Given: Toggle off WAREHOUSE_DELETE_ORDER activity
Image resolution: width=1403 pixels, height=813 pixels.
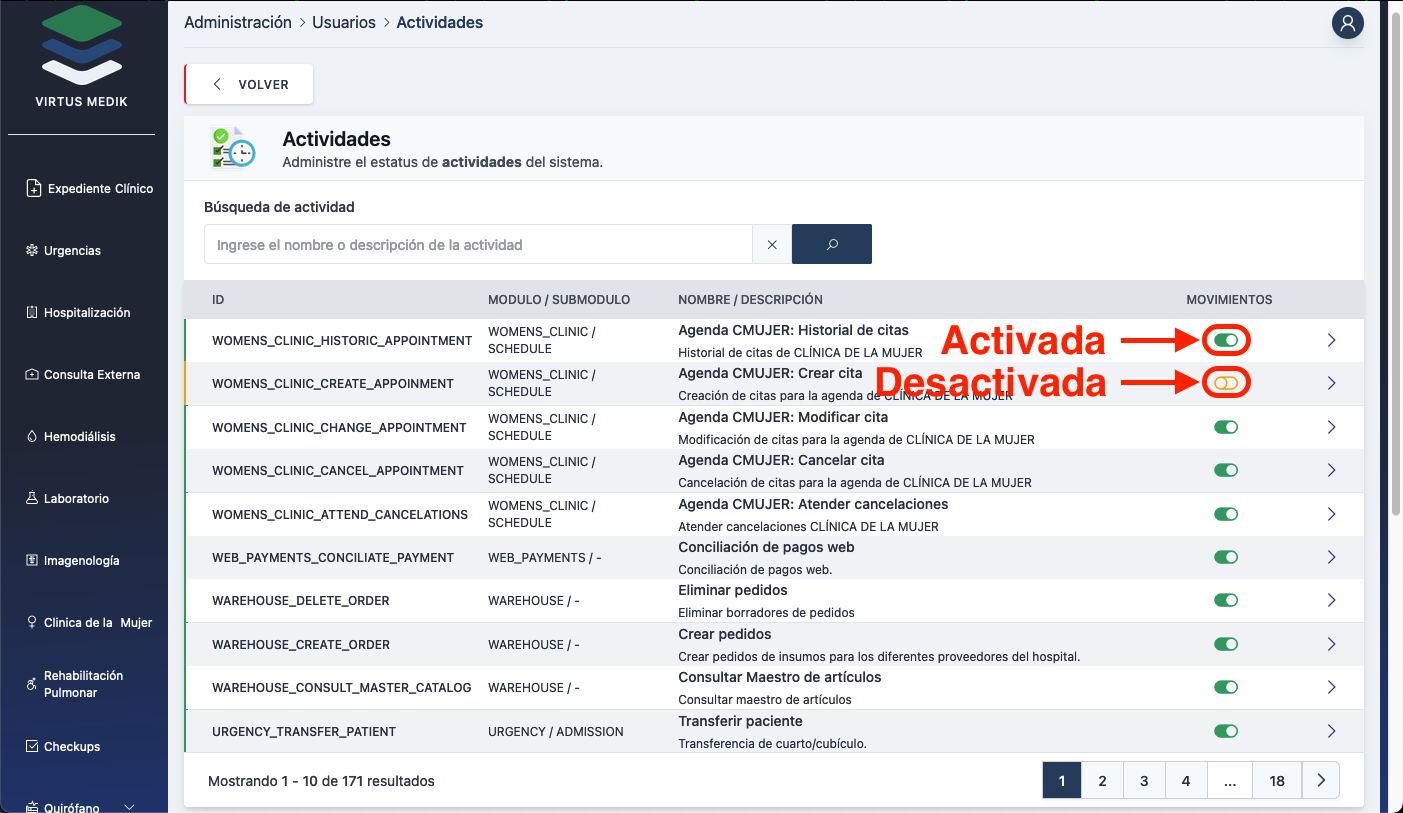Looking at the screenshot, I should [x=1225, y=600].
